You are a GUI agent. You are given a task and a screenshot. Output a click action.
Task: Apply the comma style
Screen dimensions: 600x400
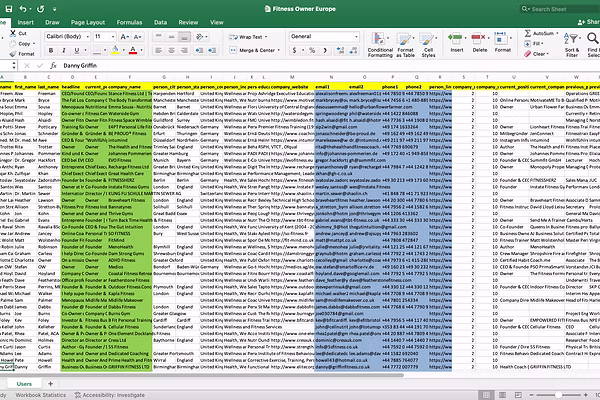[325, 50]
